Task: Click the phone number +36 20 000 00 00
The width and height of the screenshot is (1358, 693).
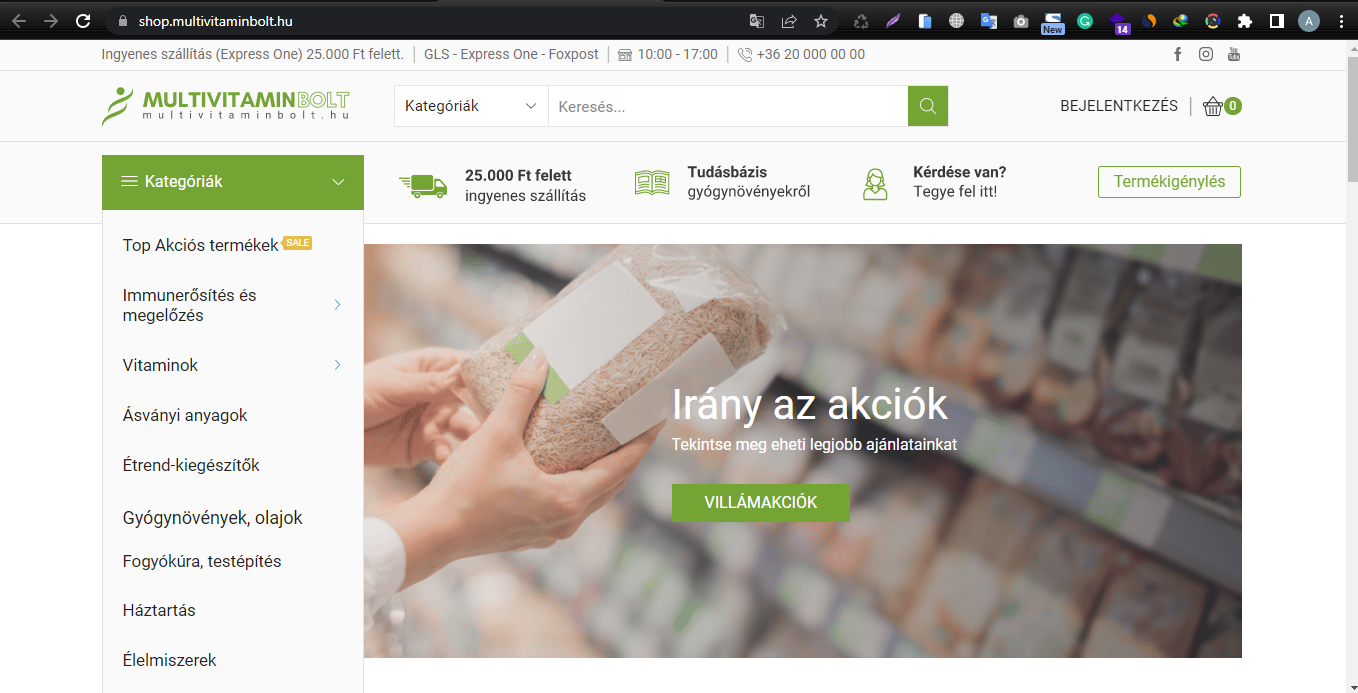Action: [x=811, y=54]
